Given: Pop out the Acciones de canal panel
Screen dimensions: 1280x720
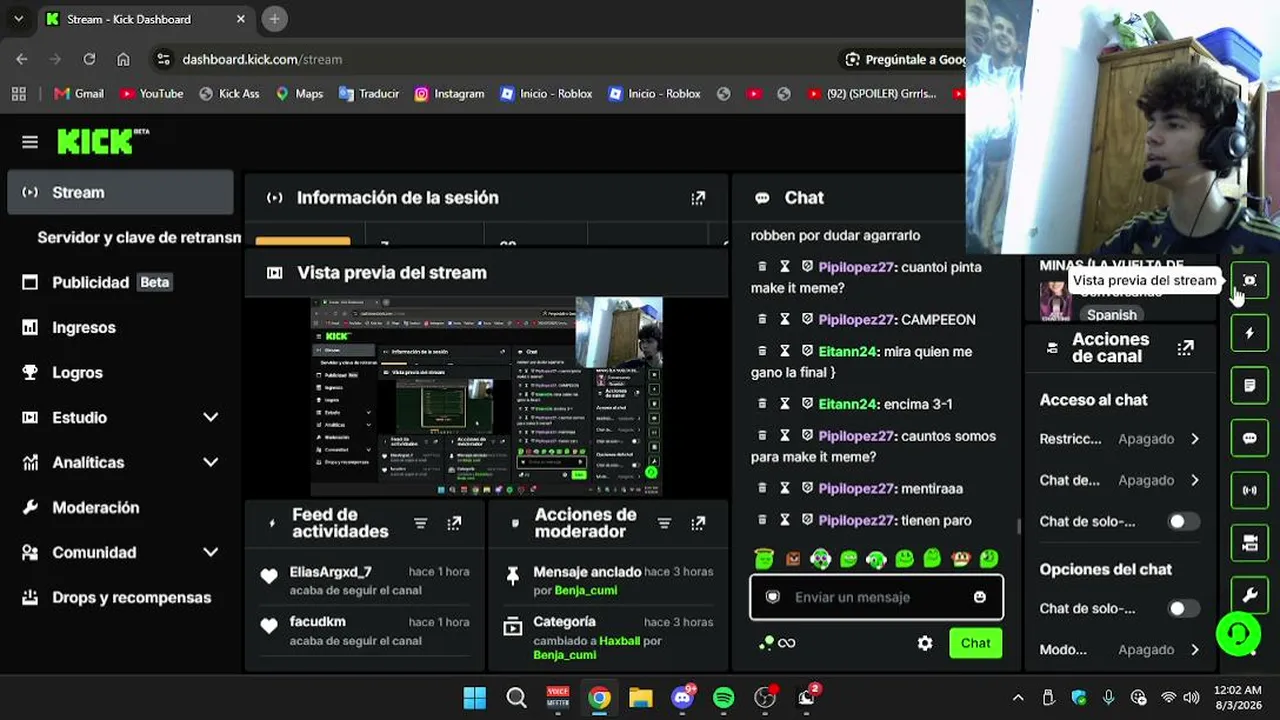Looking at the screenshot, I should [x=1185, y=348].
